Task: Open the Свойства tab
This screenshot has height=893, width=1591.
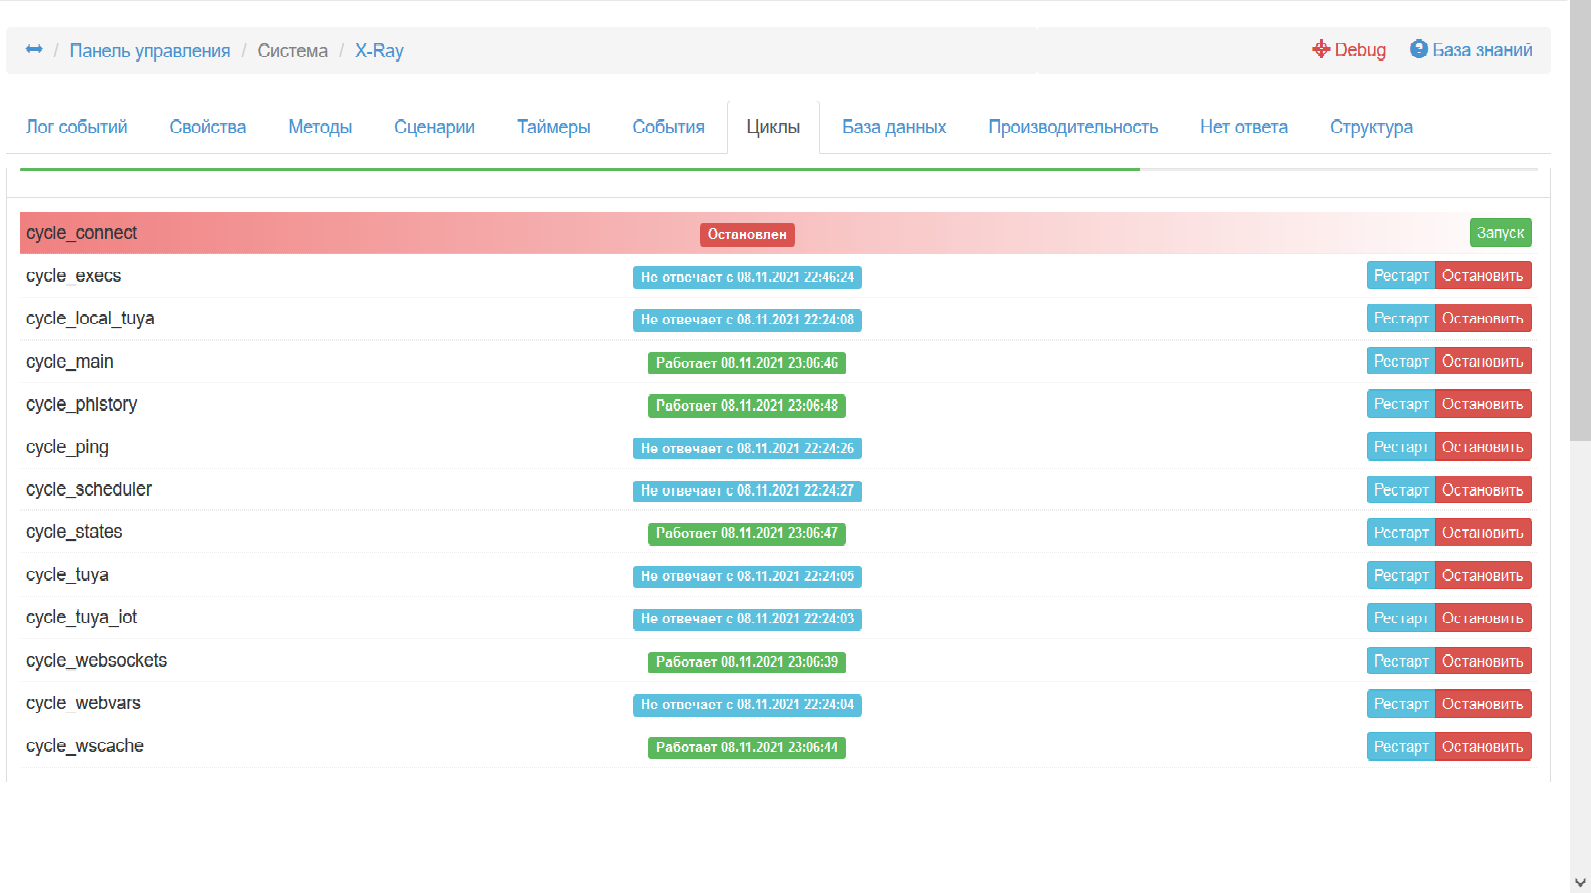Action: coord(208,127)
